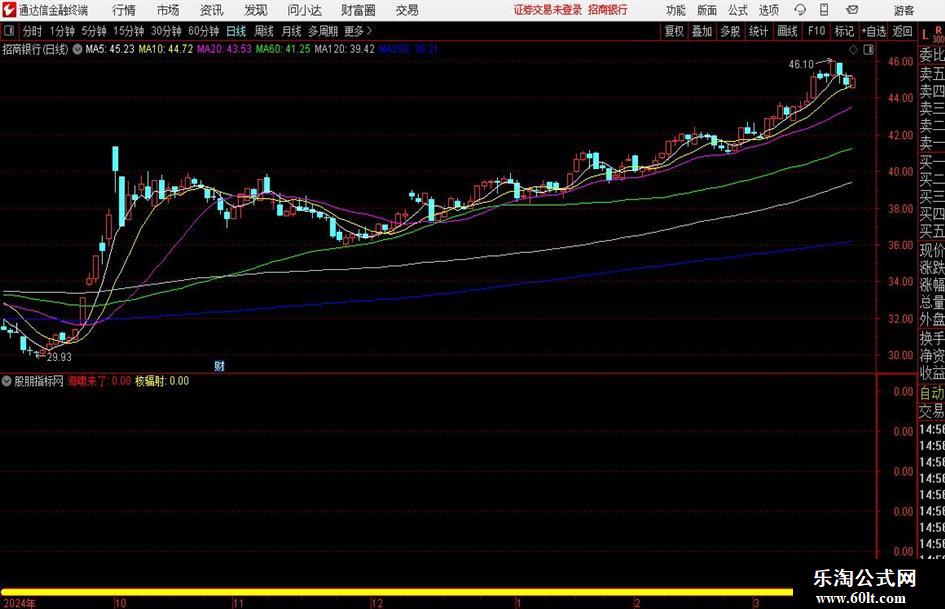945x609 pixels.
Task: Click the 标记 button
Action: (844, 31)
